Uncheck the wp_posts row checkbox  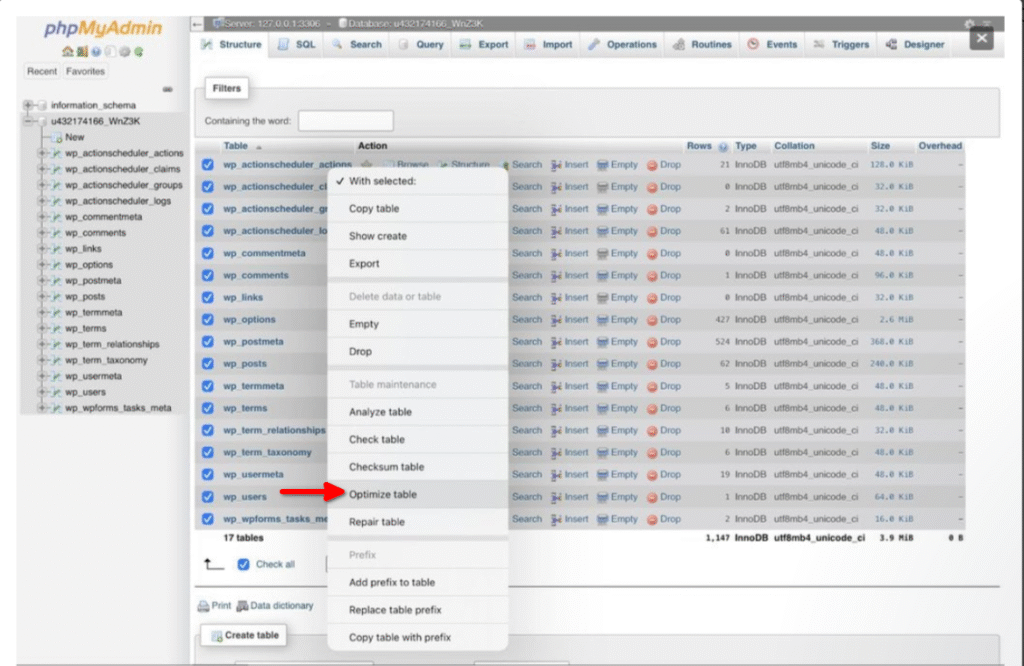click(208, 364)
